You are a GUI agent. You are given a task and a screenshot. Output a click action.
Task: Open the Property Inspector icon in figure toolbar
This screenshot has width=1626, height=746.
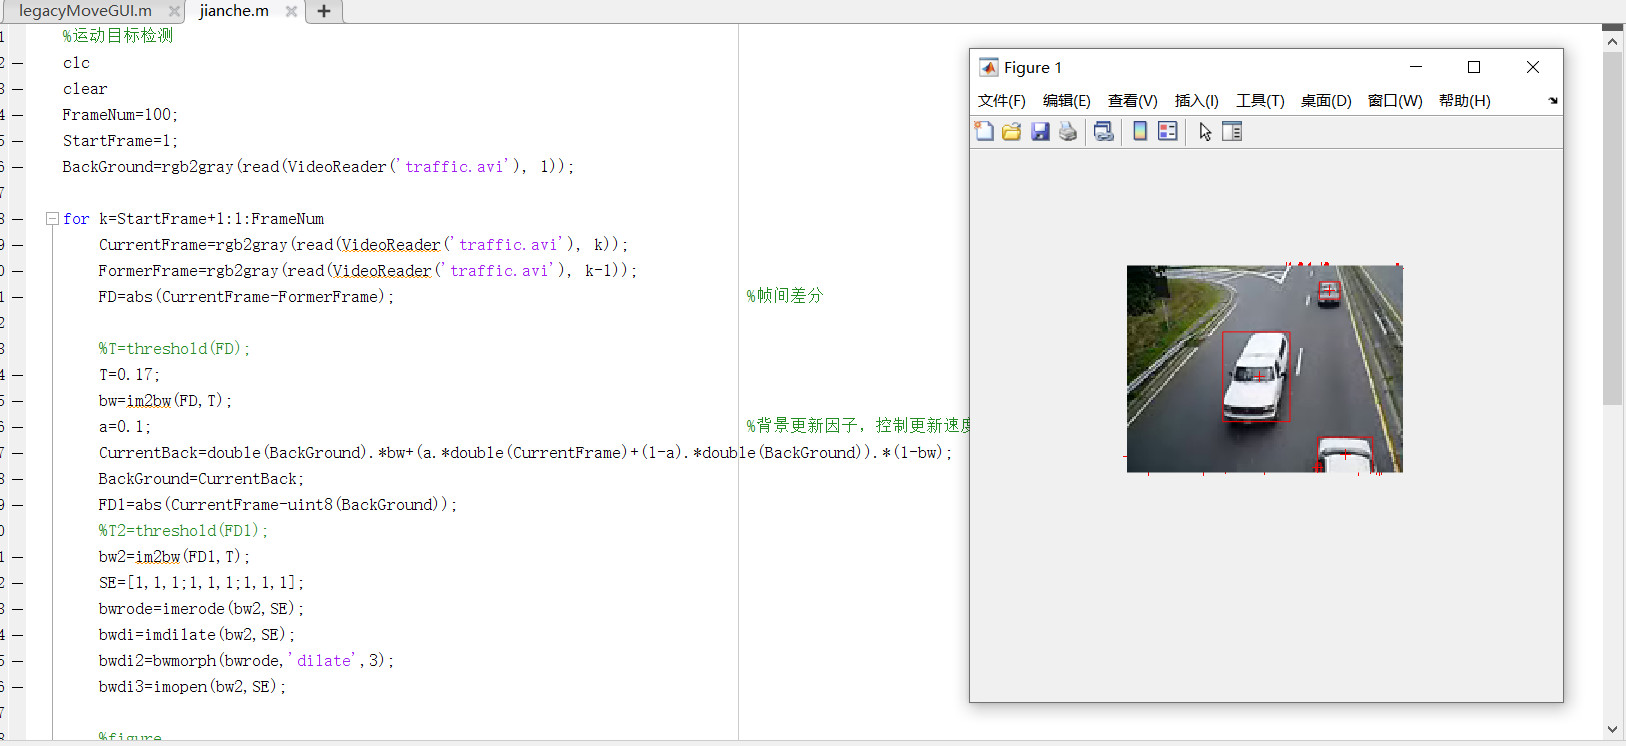1232,131
